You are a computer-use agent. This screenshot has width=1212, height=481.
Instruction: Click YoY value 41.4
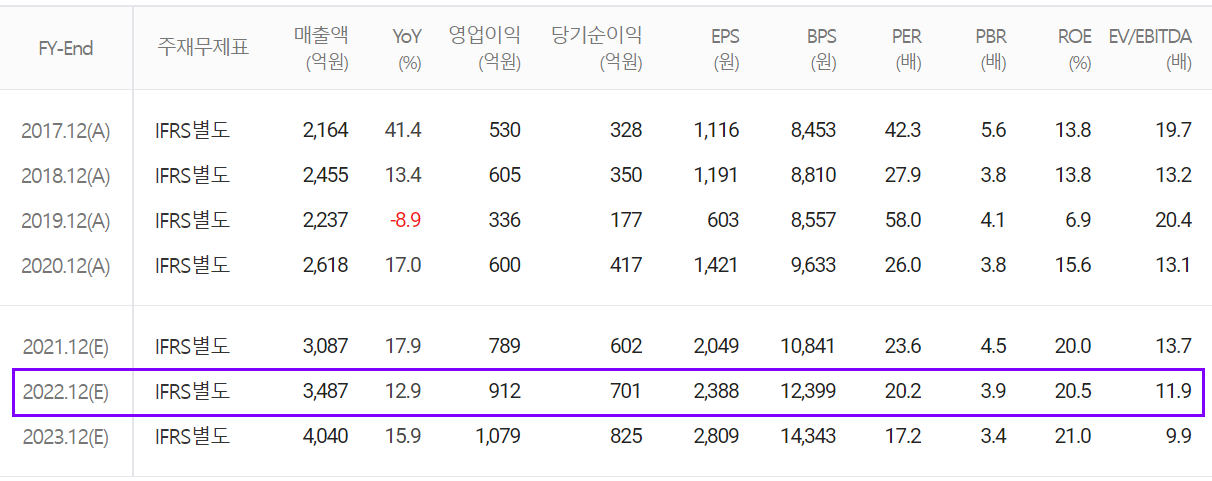click(403, 130)
